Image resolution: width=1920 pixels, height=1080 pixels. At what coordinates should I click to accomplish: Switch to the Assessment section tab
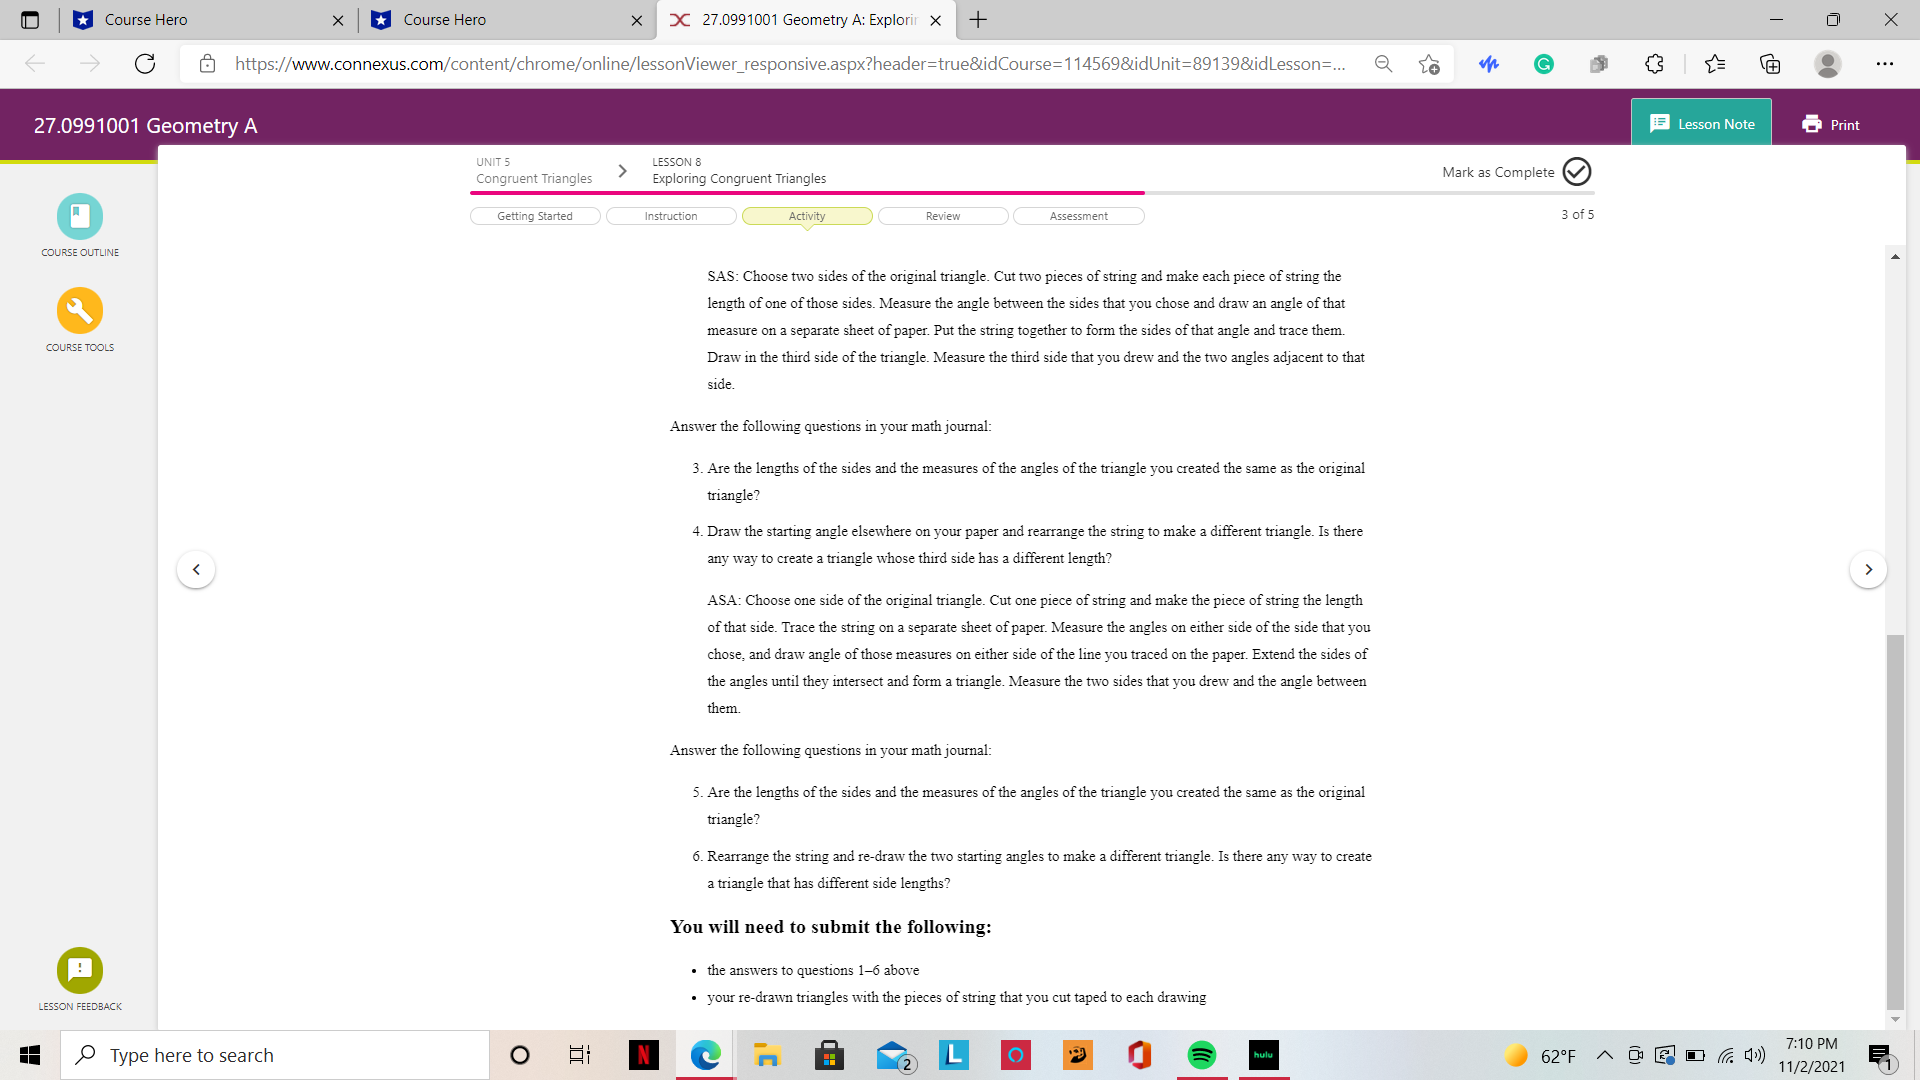coord(1078,216)
